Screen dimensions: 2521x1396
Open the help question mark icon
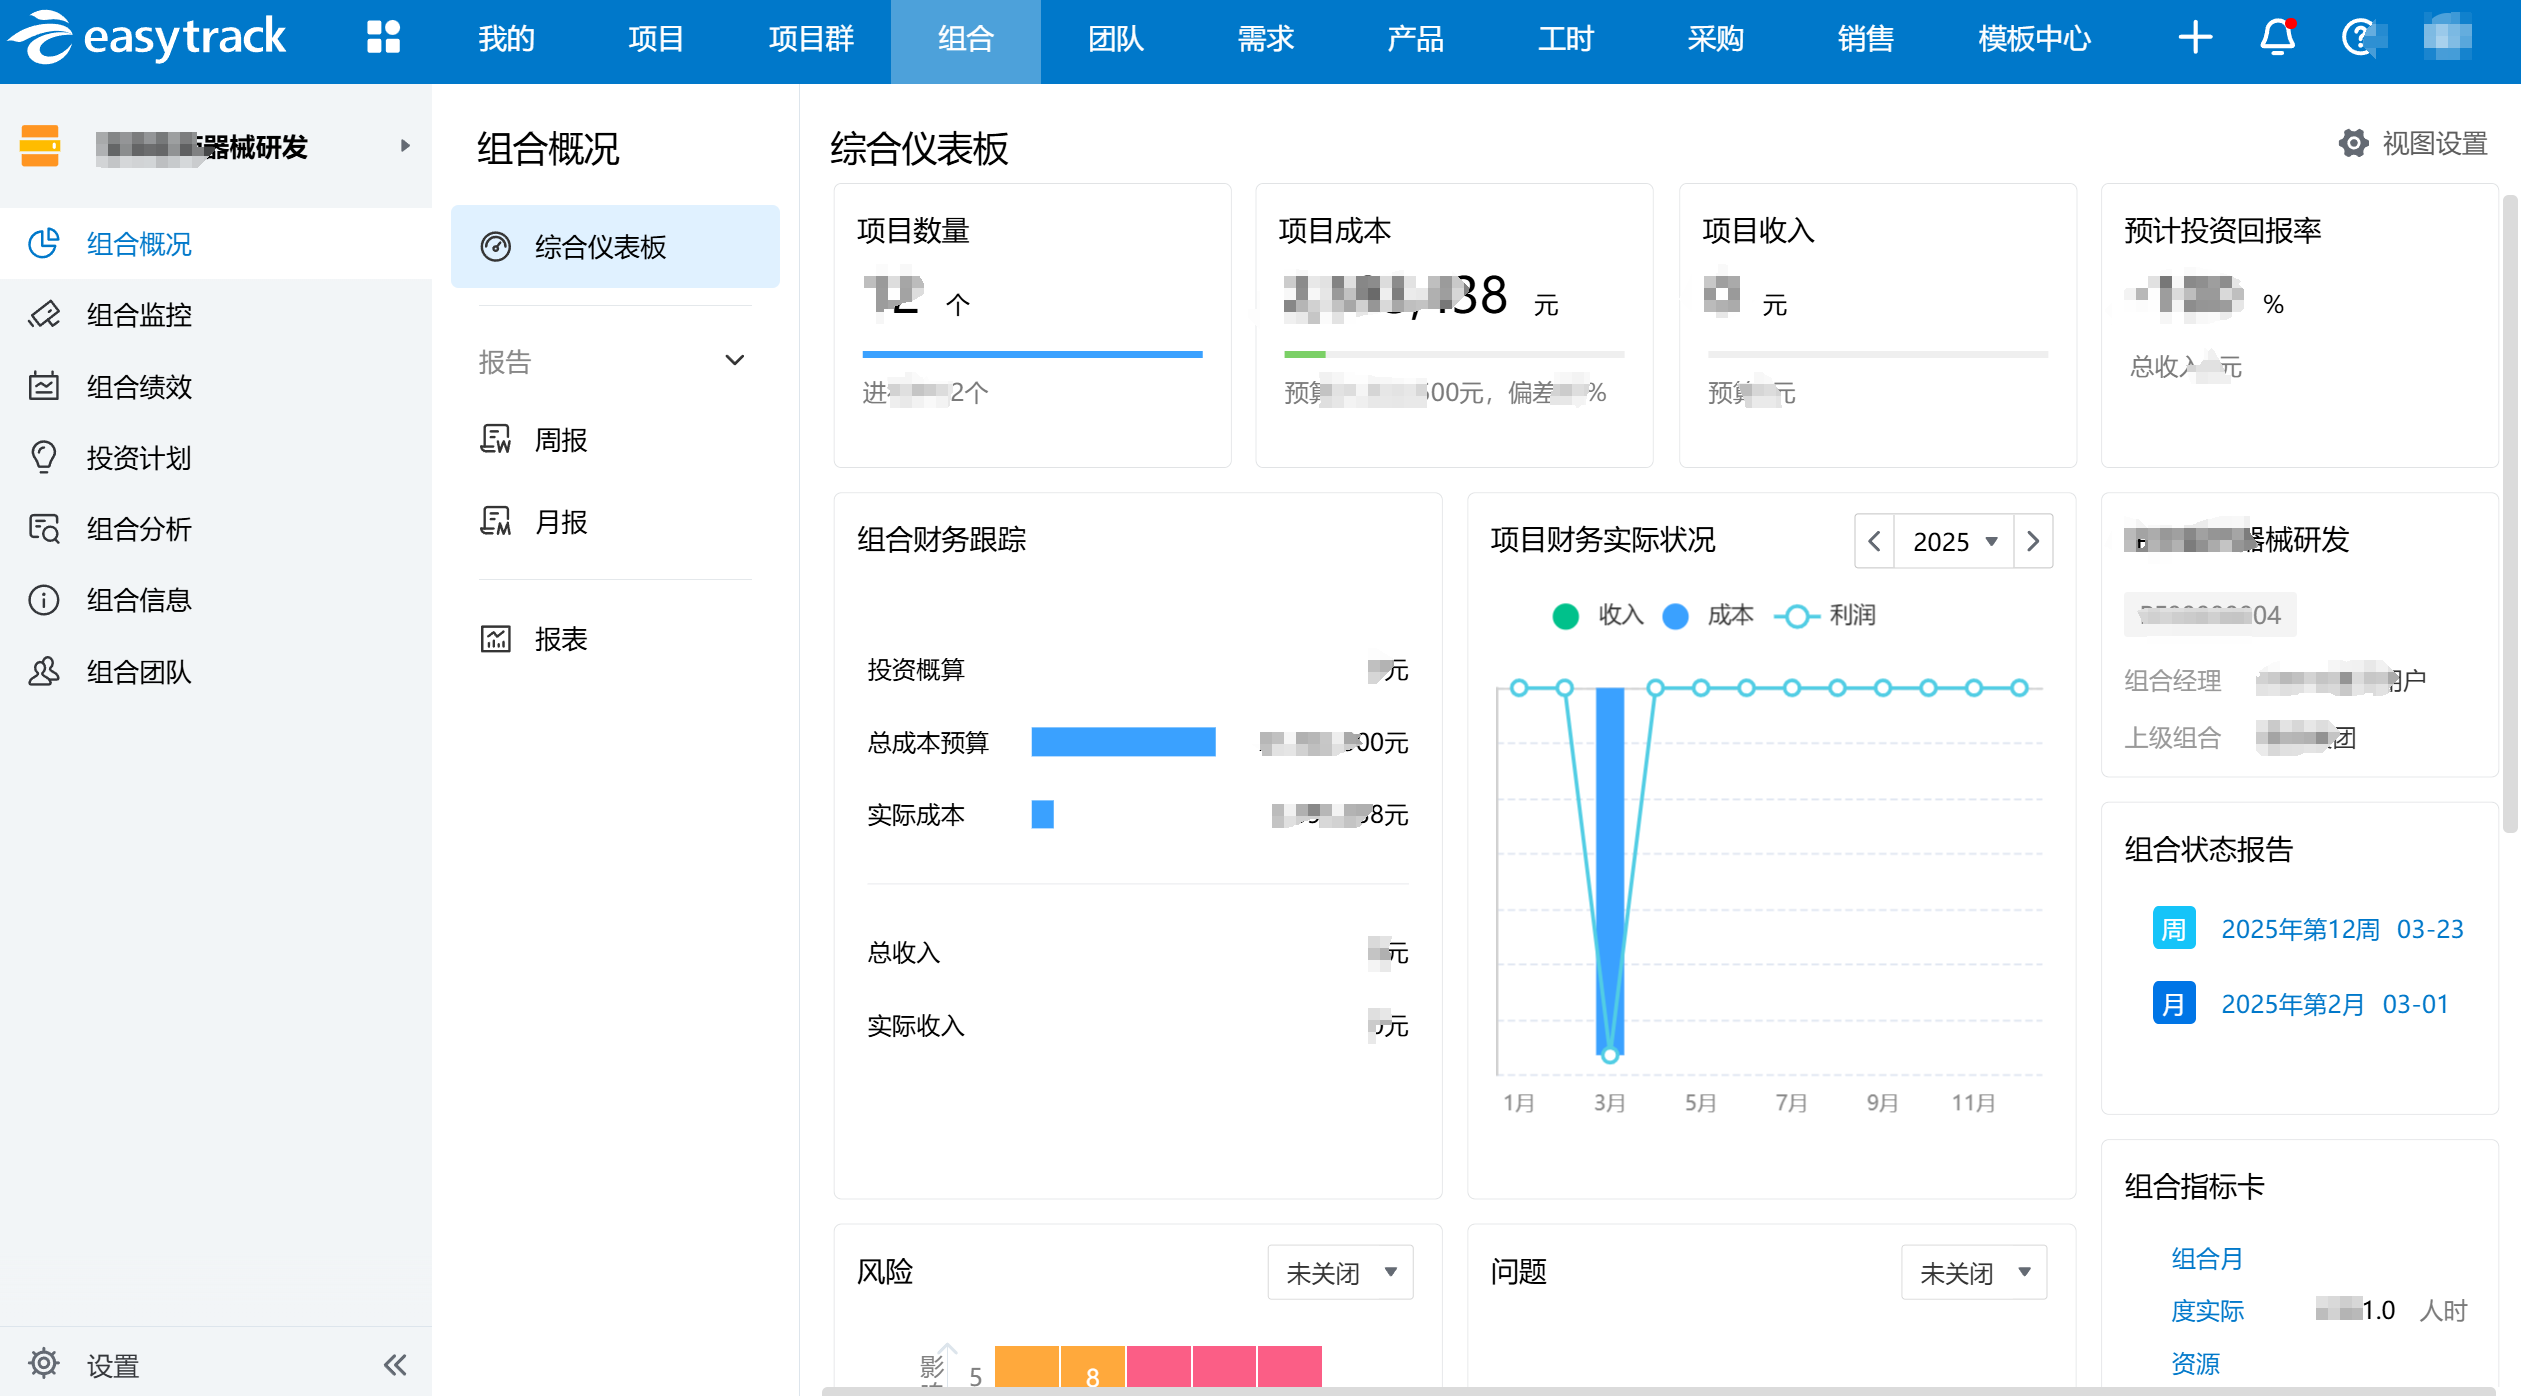(2359, 38)
